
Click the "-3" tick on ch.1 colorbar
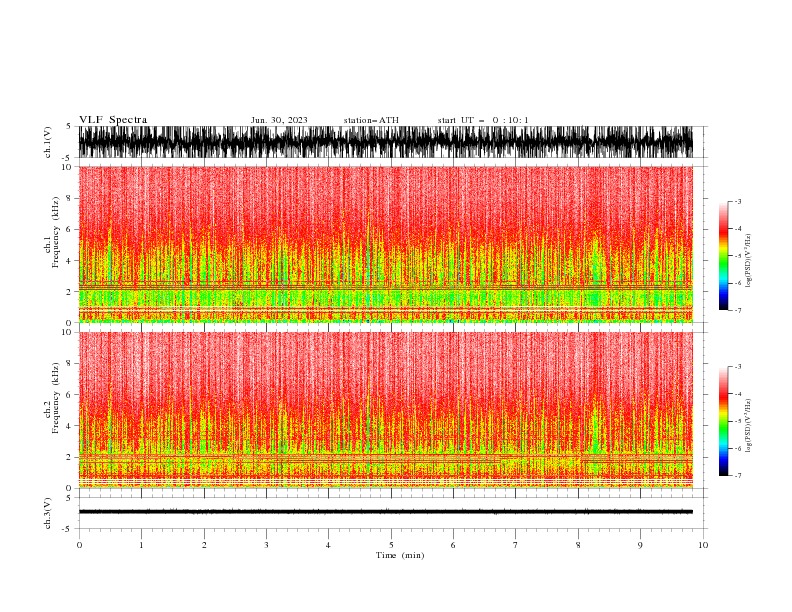pyautogui.click(x=737, y=201)
